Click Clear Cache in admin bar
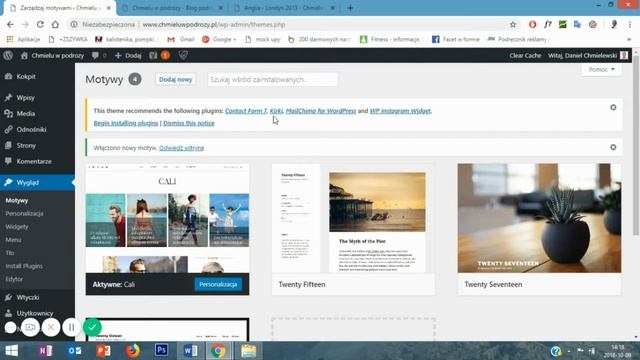This screenshot has width=640, height=360. tap(525, 56)
